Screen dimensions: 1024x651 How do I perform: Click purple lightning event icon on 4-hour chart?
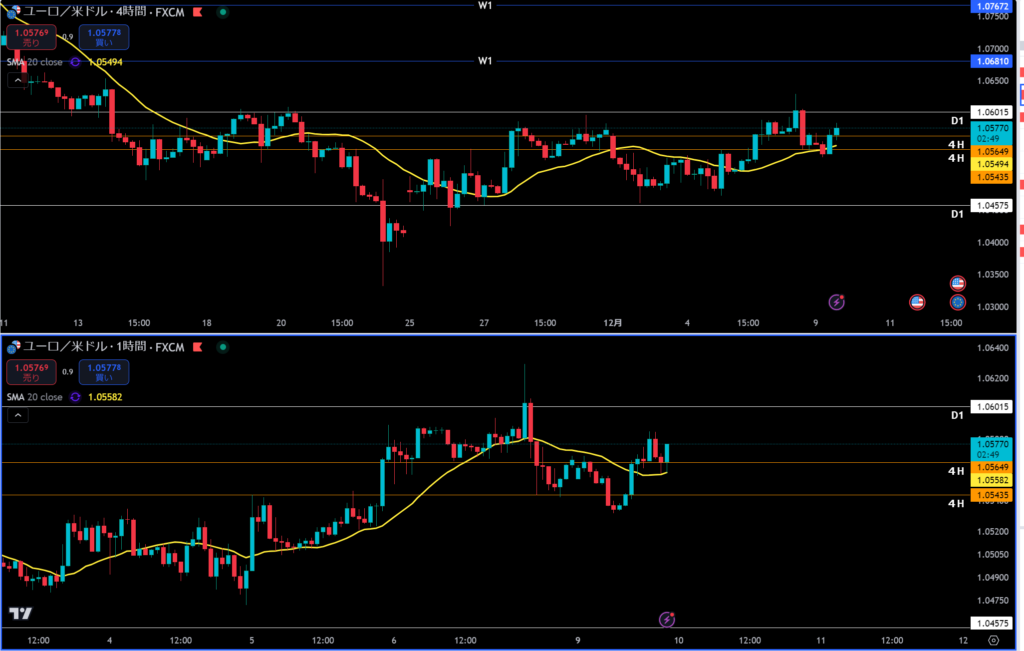838,301
